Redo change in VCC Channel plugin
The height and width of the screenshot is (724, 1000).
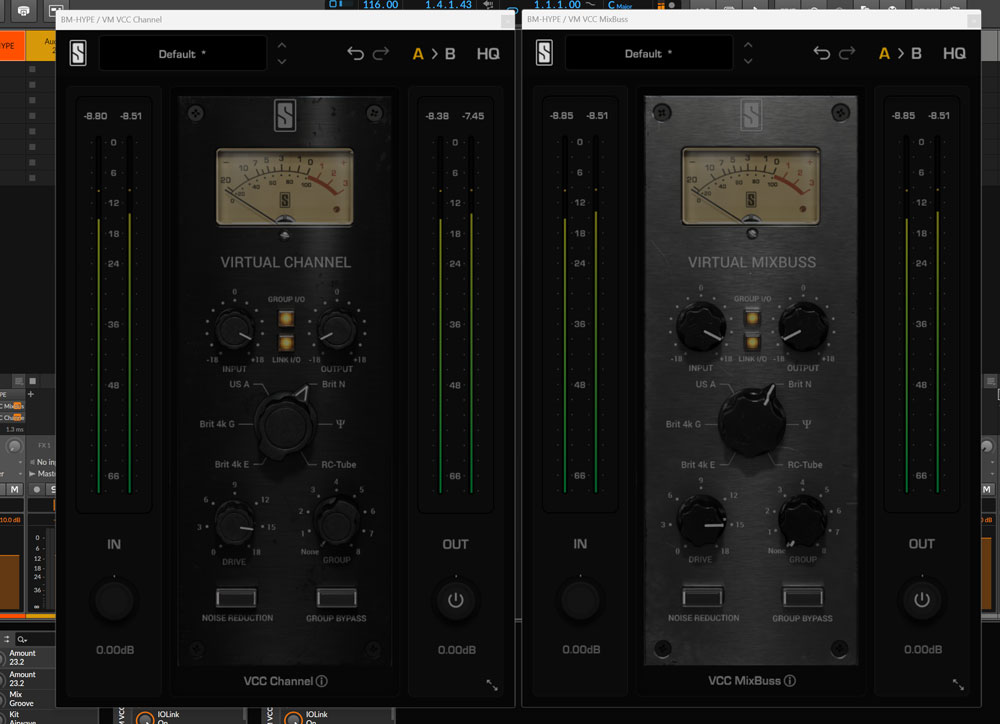tap(381, 54)
